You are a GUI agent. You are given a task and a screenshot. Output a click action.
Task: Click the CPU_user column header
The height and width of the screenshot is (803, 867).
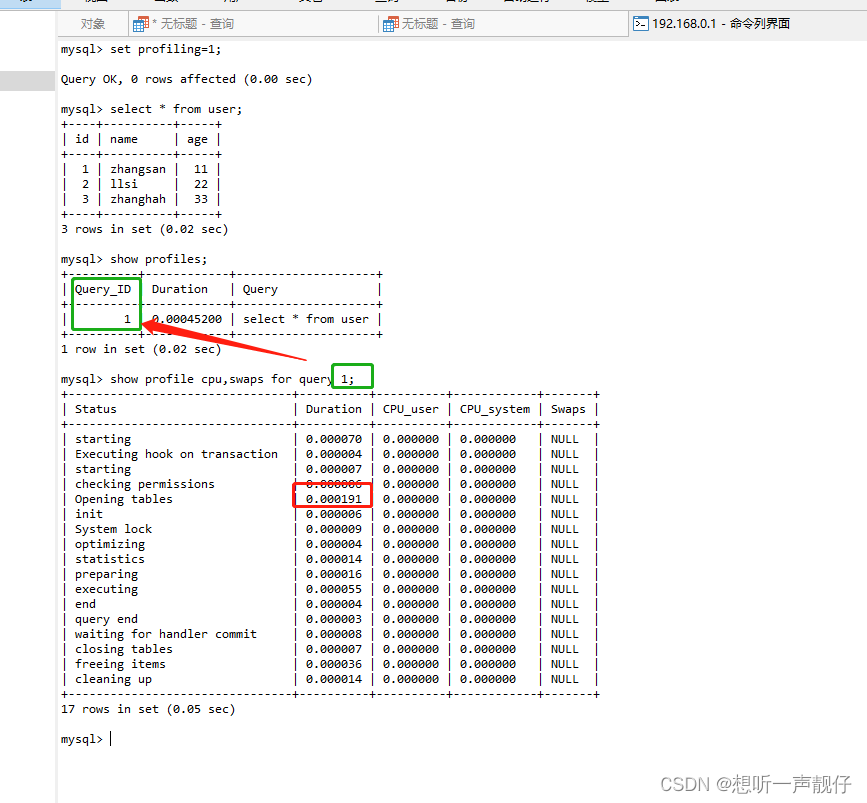coord(410,409)
